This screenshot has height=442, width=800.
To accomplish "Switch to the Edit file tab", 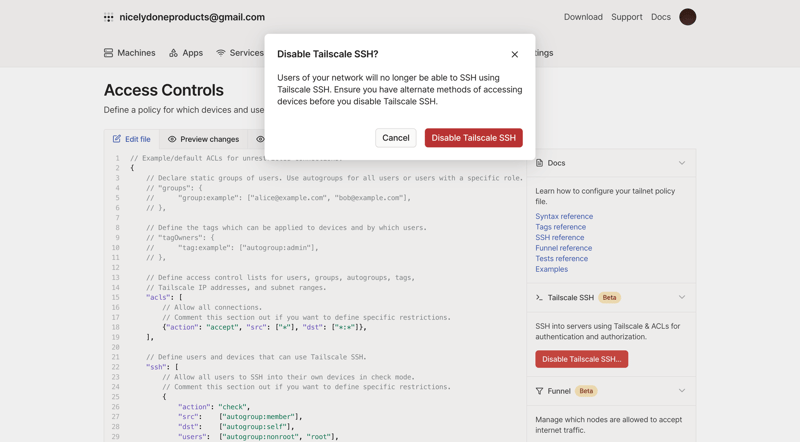I will coord(132,139).
